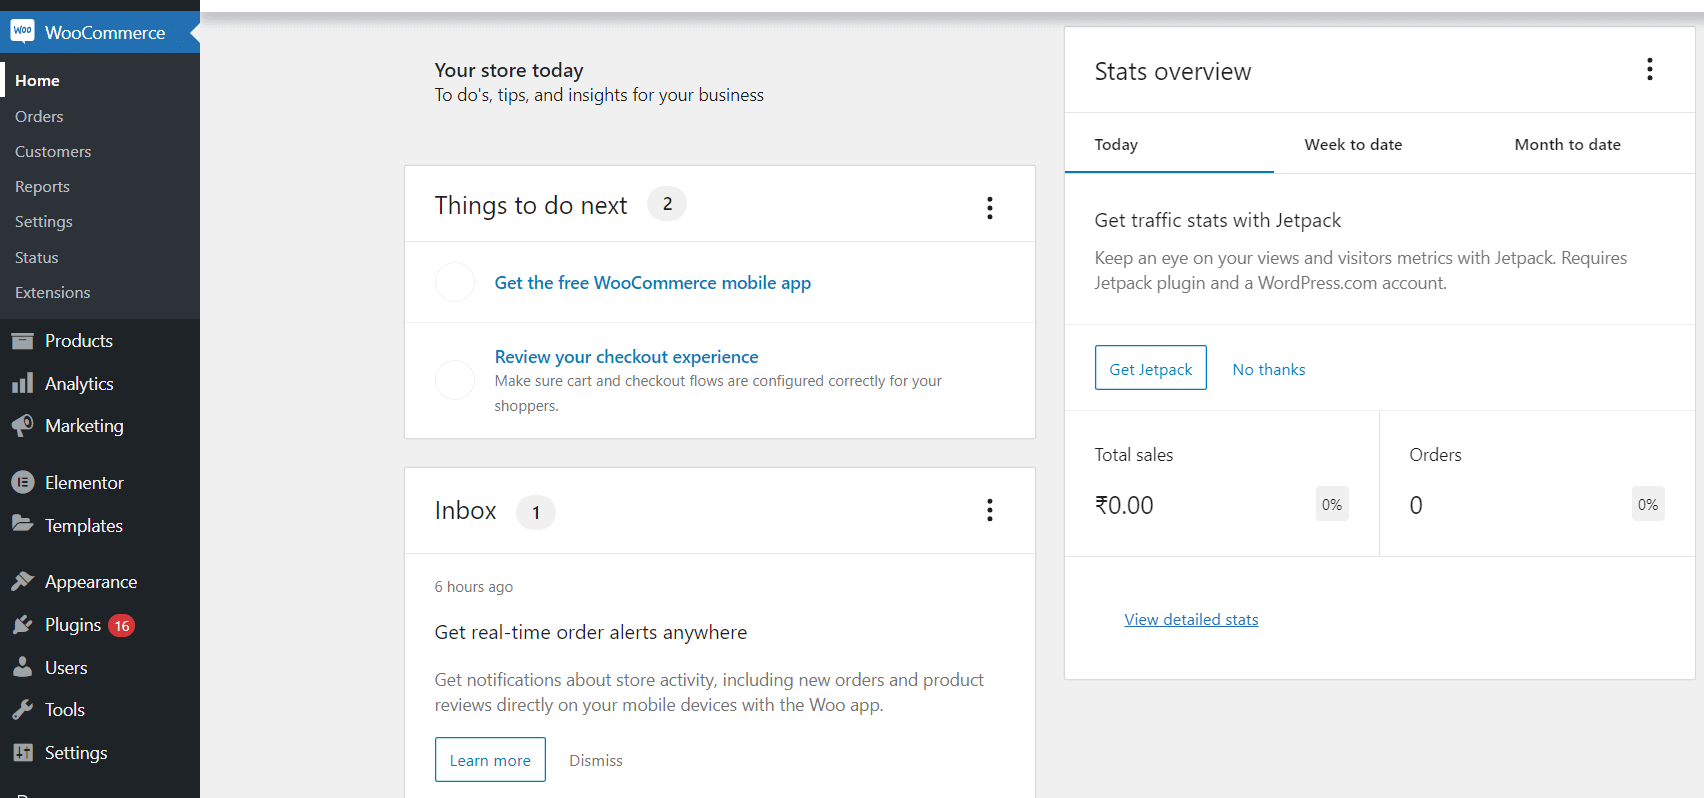Click Learn more in Inbox message
Viewport: 1704px width, 798px height.
490,760
